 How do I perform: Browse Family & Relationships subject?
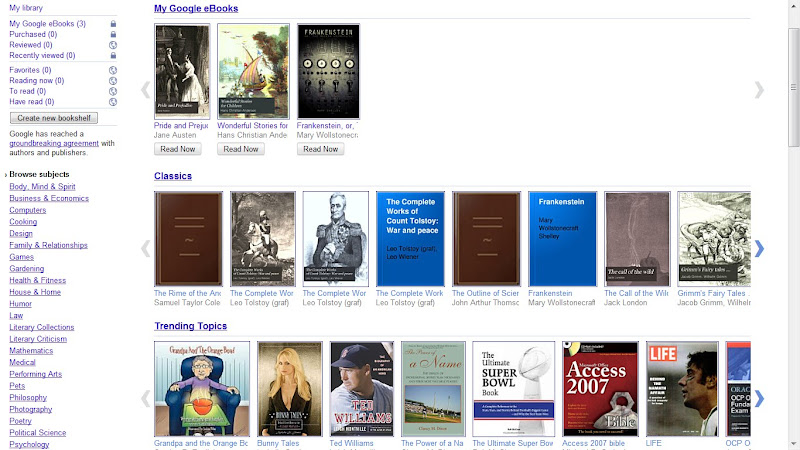[48, 245]
